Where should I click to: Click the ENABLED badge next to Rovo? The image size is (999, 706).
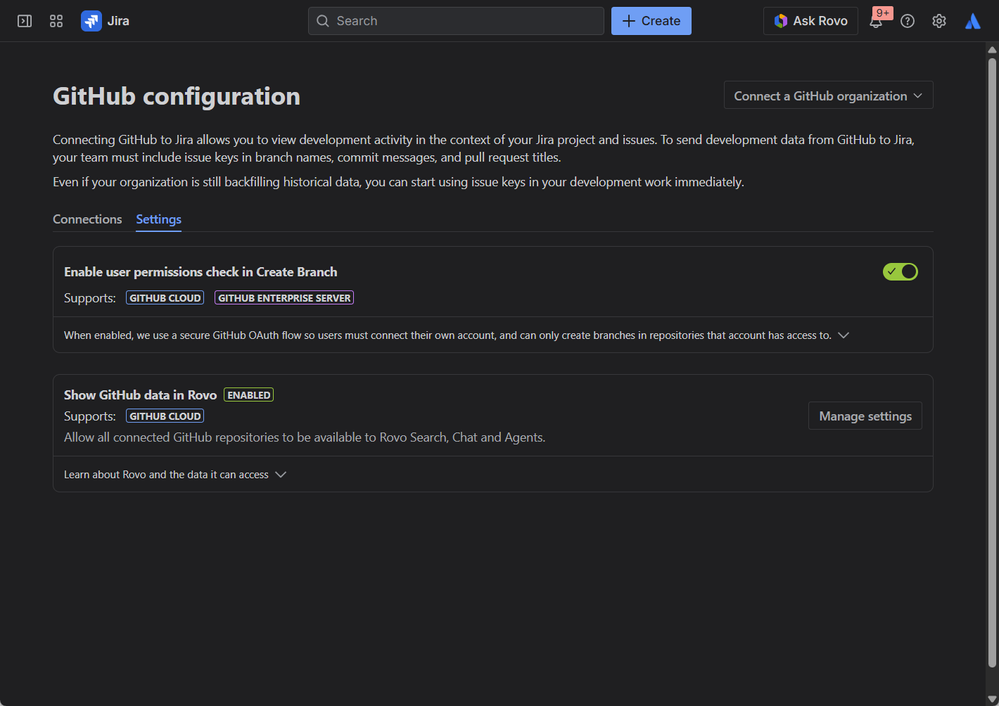pos(248,395)
